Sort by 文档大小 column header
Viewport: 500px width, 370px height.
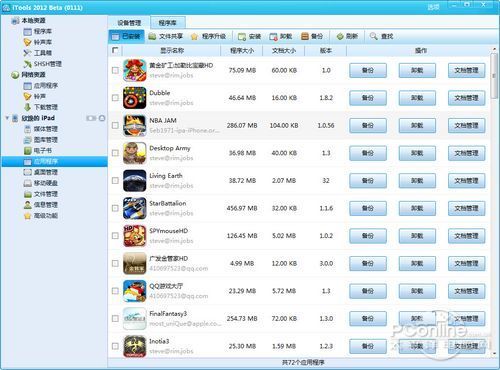[x=284, y=51]
